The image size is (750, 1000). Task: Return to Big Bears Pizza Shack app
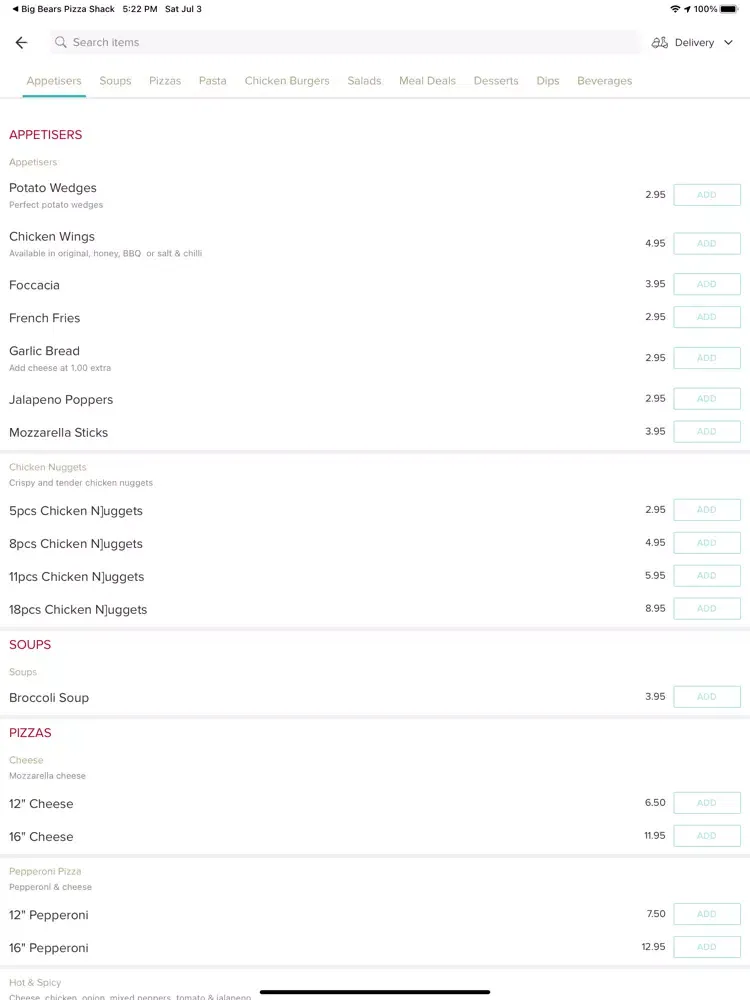pyautogui.click(x=63, y=9)
